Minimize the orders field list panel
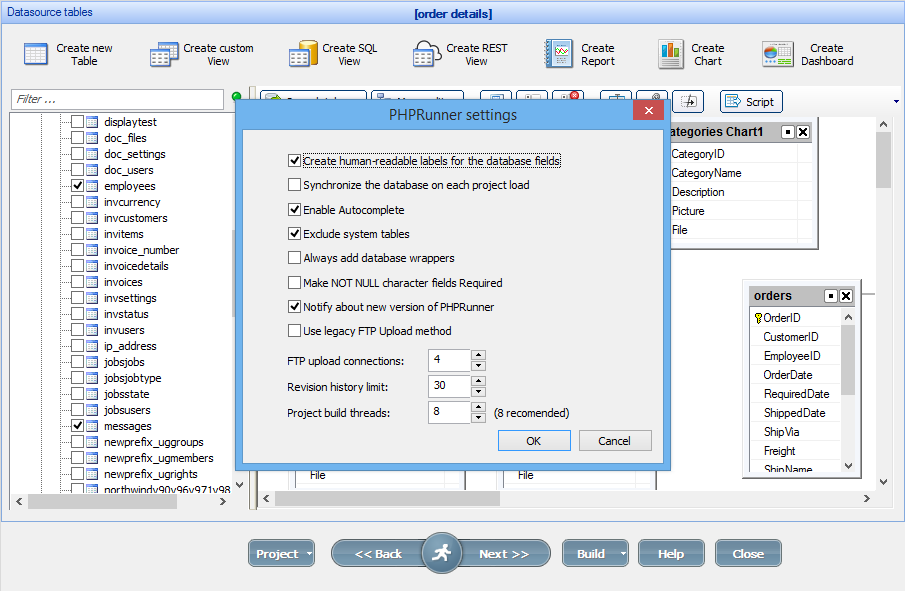The image size is (905, 591). pos(830,295)
